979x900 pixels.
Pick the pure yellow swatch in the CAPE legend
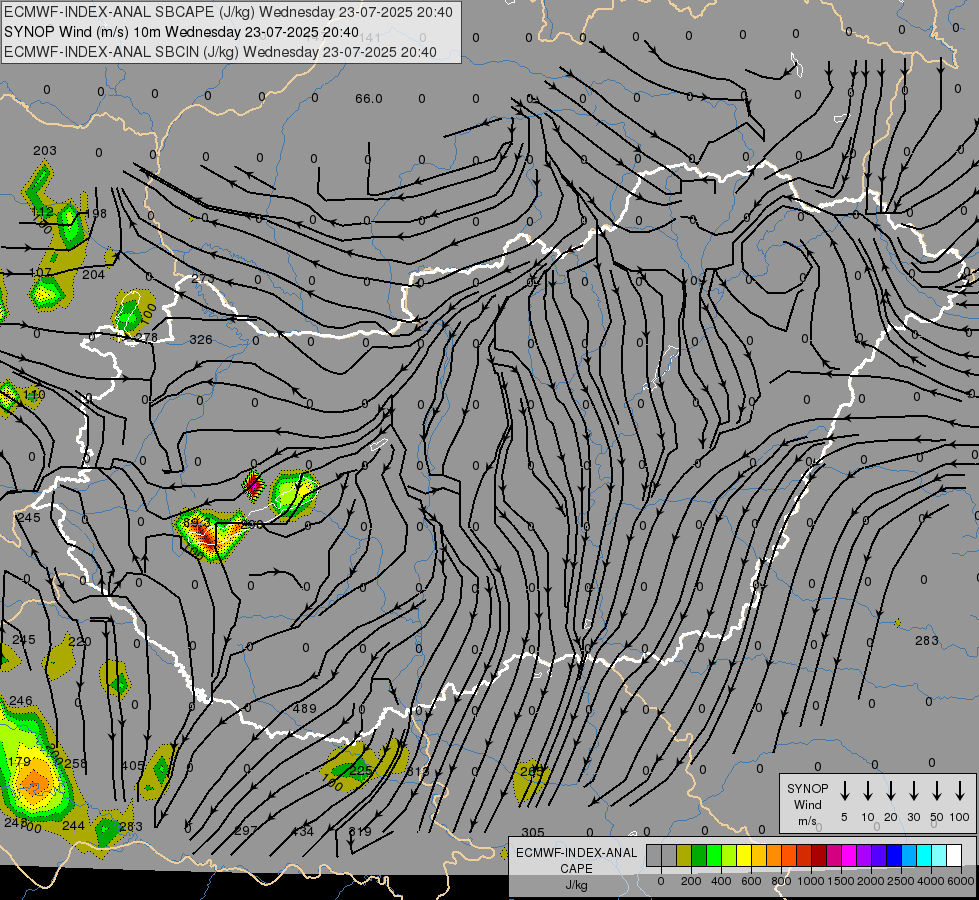744,855
